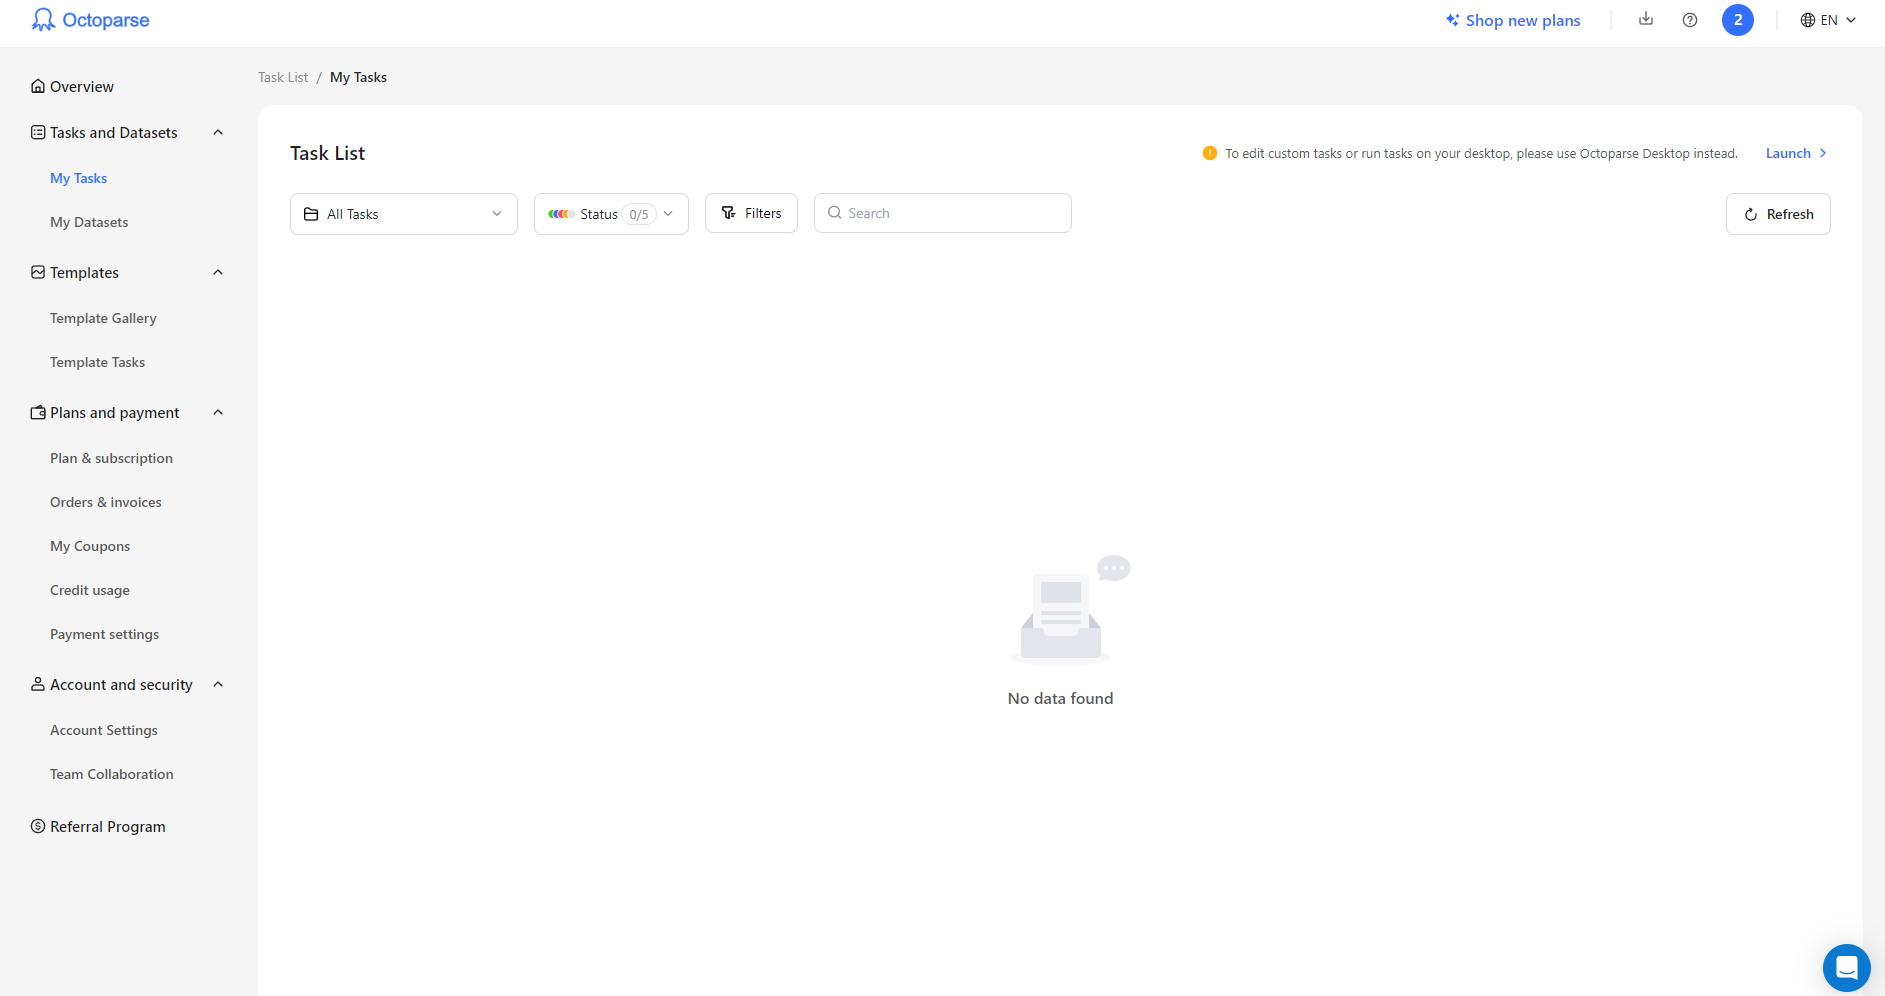This screenshot has width=1885, height=996.
Task: Go to Overview in sidebar
Action: click(x=82, y=86)
